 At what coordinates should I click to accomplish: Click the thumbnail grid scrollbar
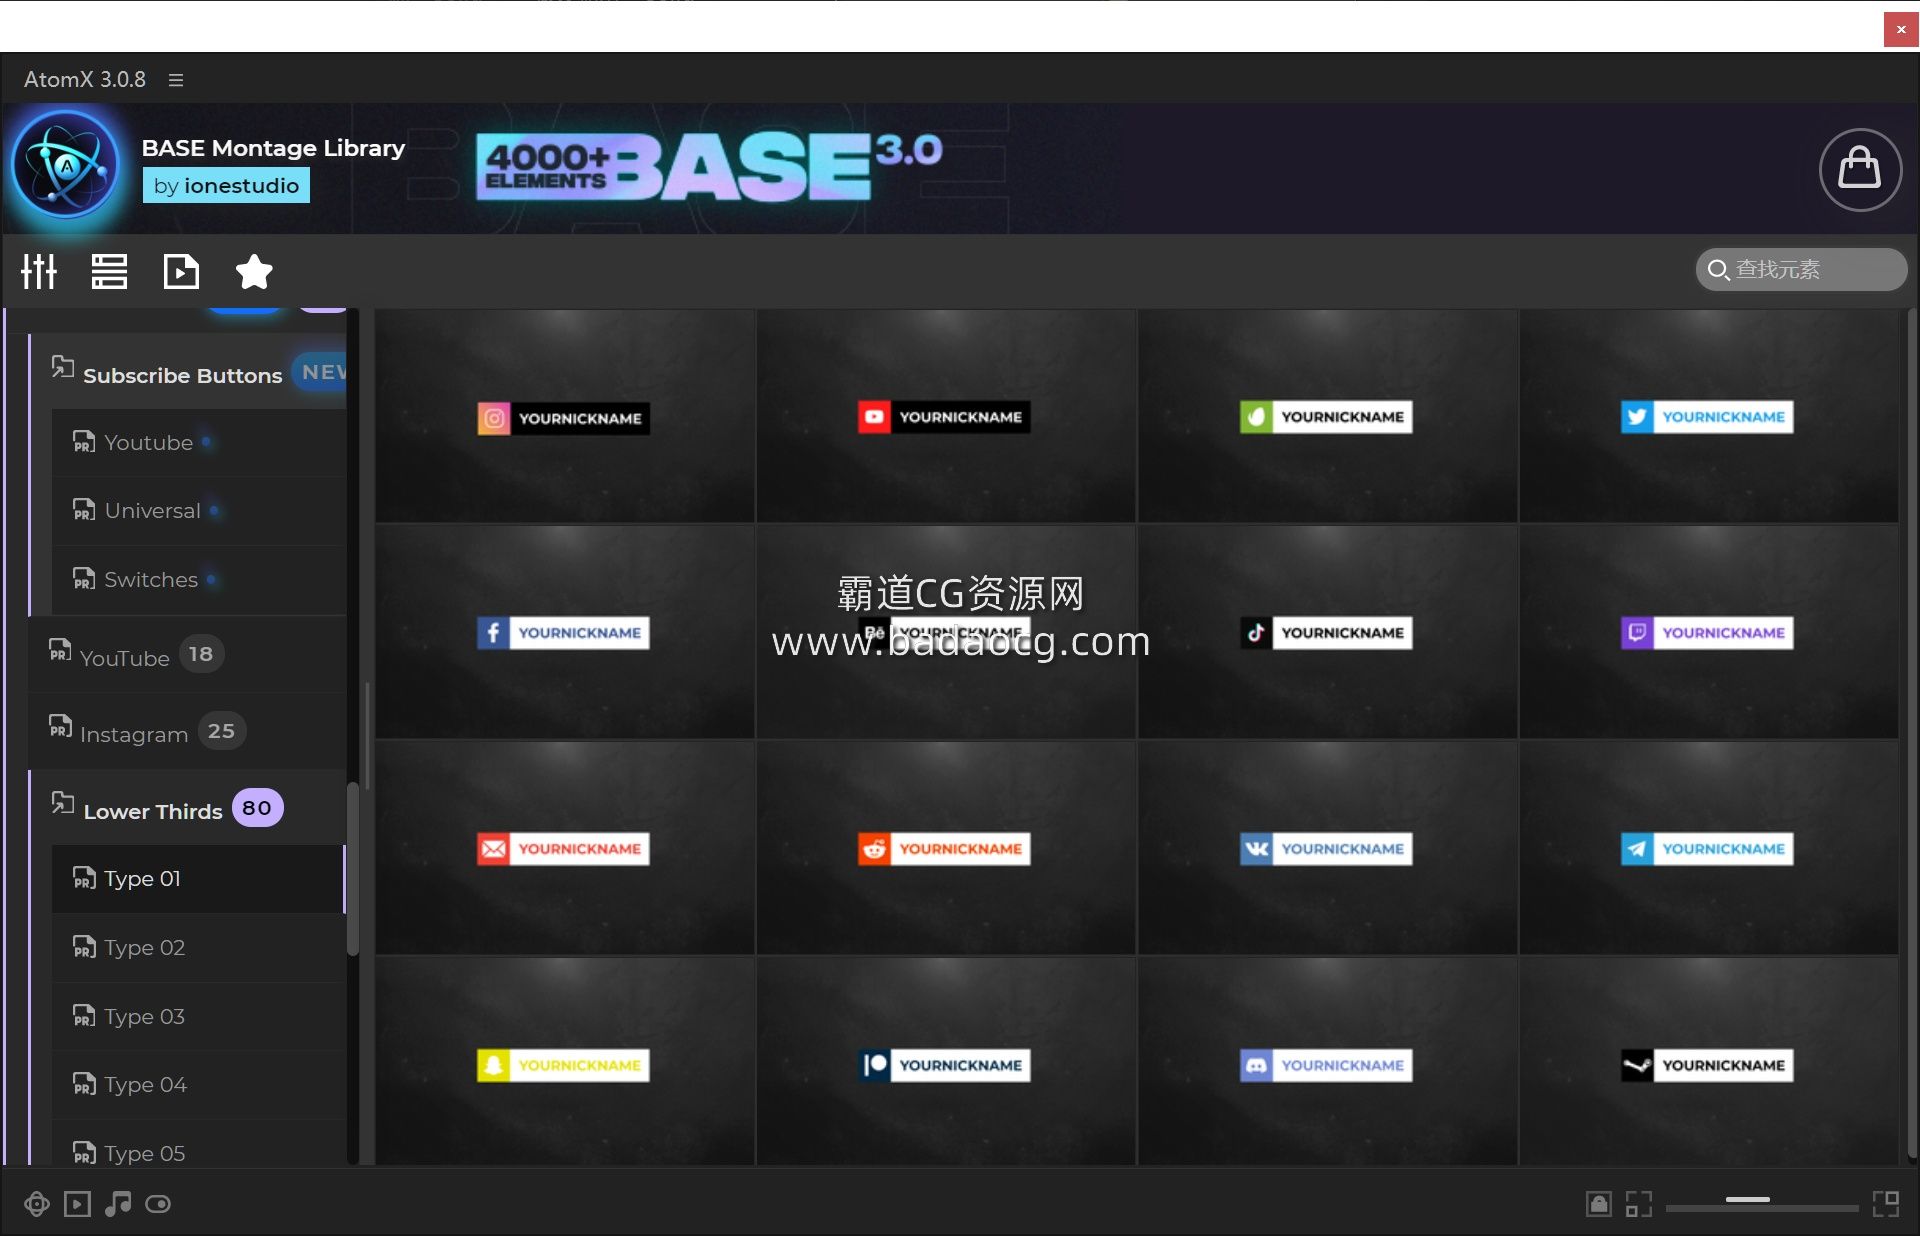(x=1911, y=735)
